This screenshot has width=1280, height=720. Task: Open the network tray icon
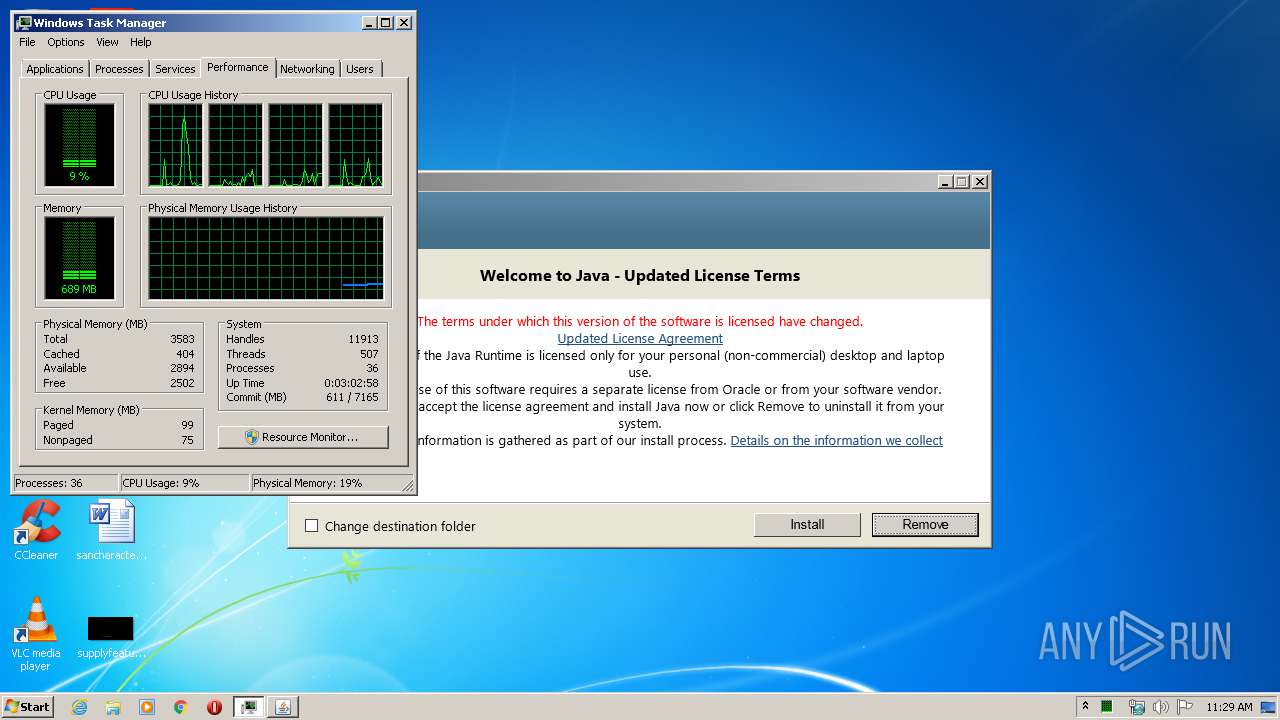coord(1136,707)
